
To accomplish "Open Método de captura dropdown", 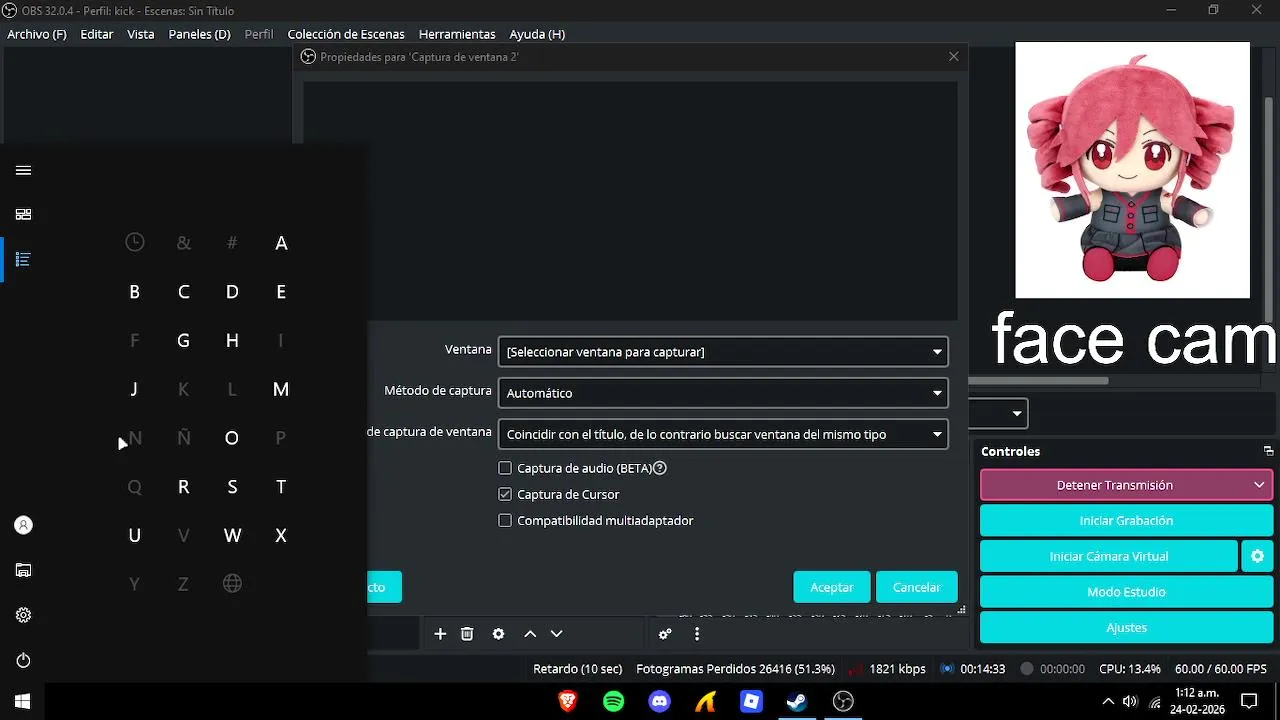I will click(x=723, y=393).
